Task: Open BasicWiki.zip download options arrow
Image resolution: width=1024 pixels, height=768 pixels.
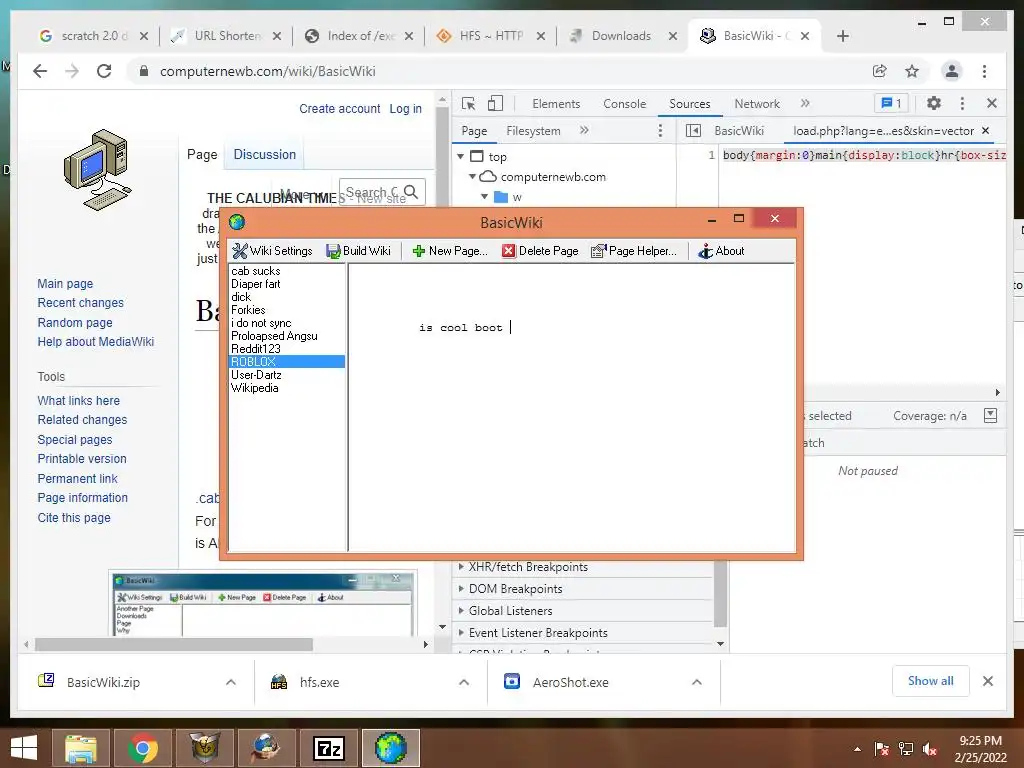Action: pos(231,682)
